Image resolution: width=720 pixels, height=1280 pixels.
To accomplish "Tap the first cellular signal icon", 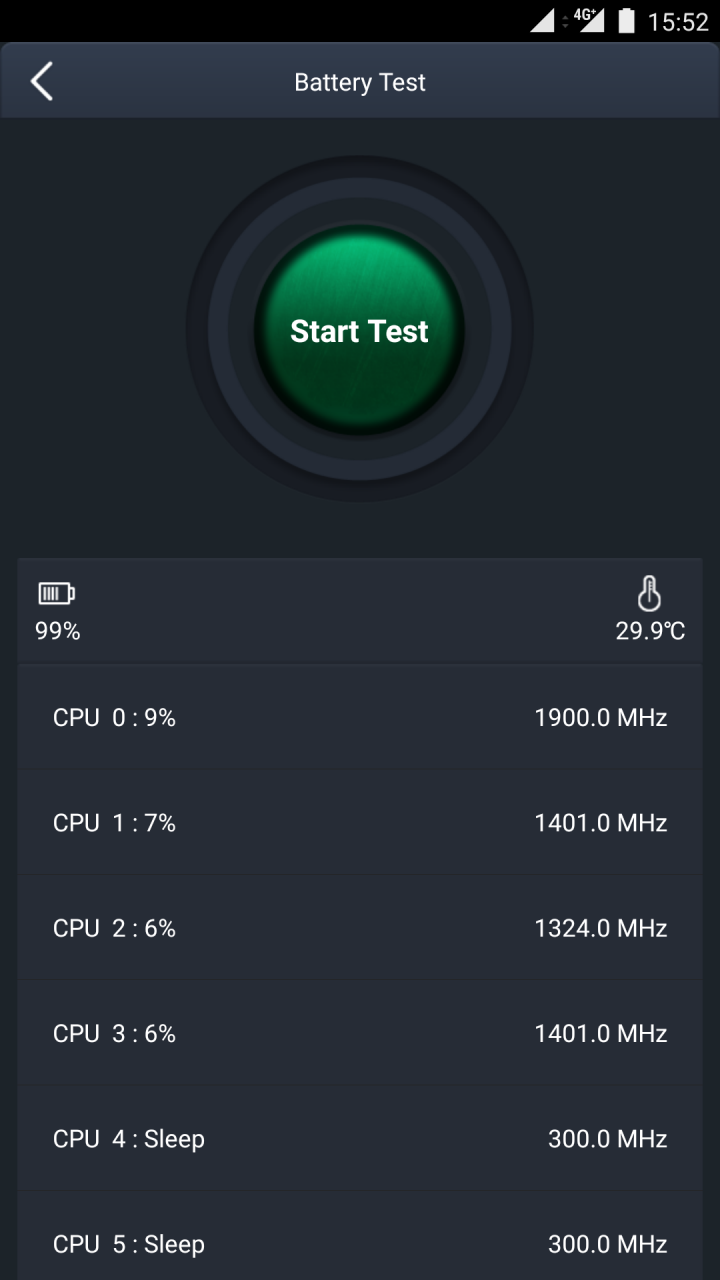I will [x=542, y=21].
